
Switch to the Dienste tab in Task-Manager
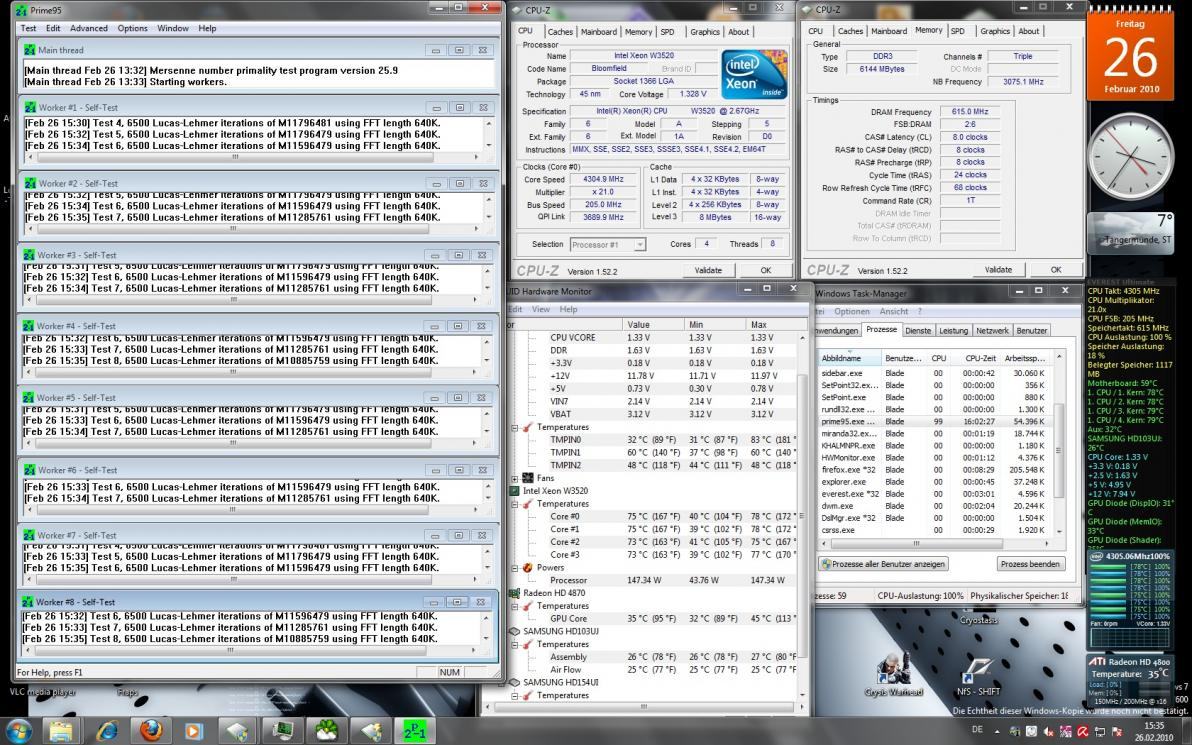coord(918,331)
